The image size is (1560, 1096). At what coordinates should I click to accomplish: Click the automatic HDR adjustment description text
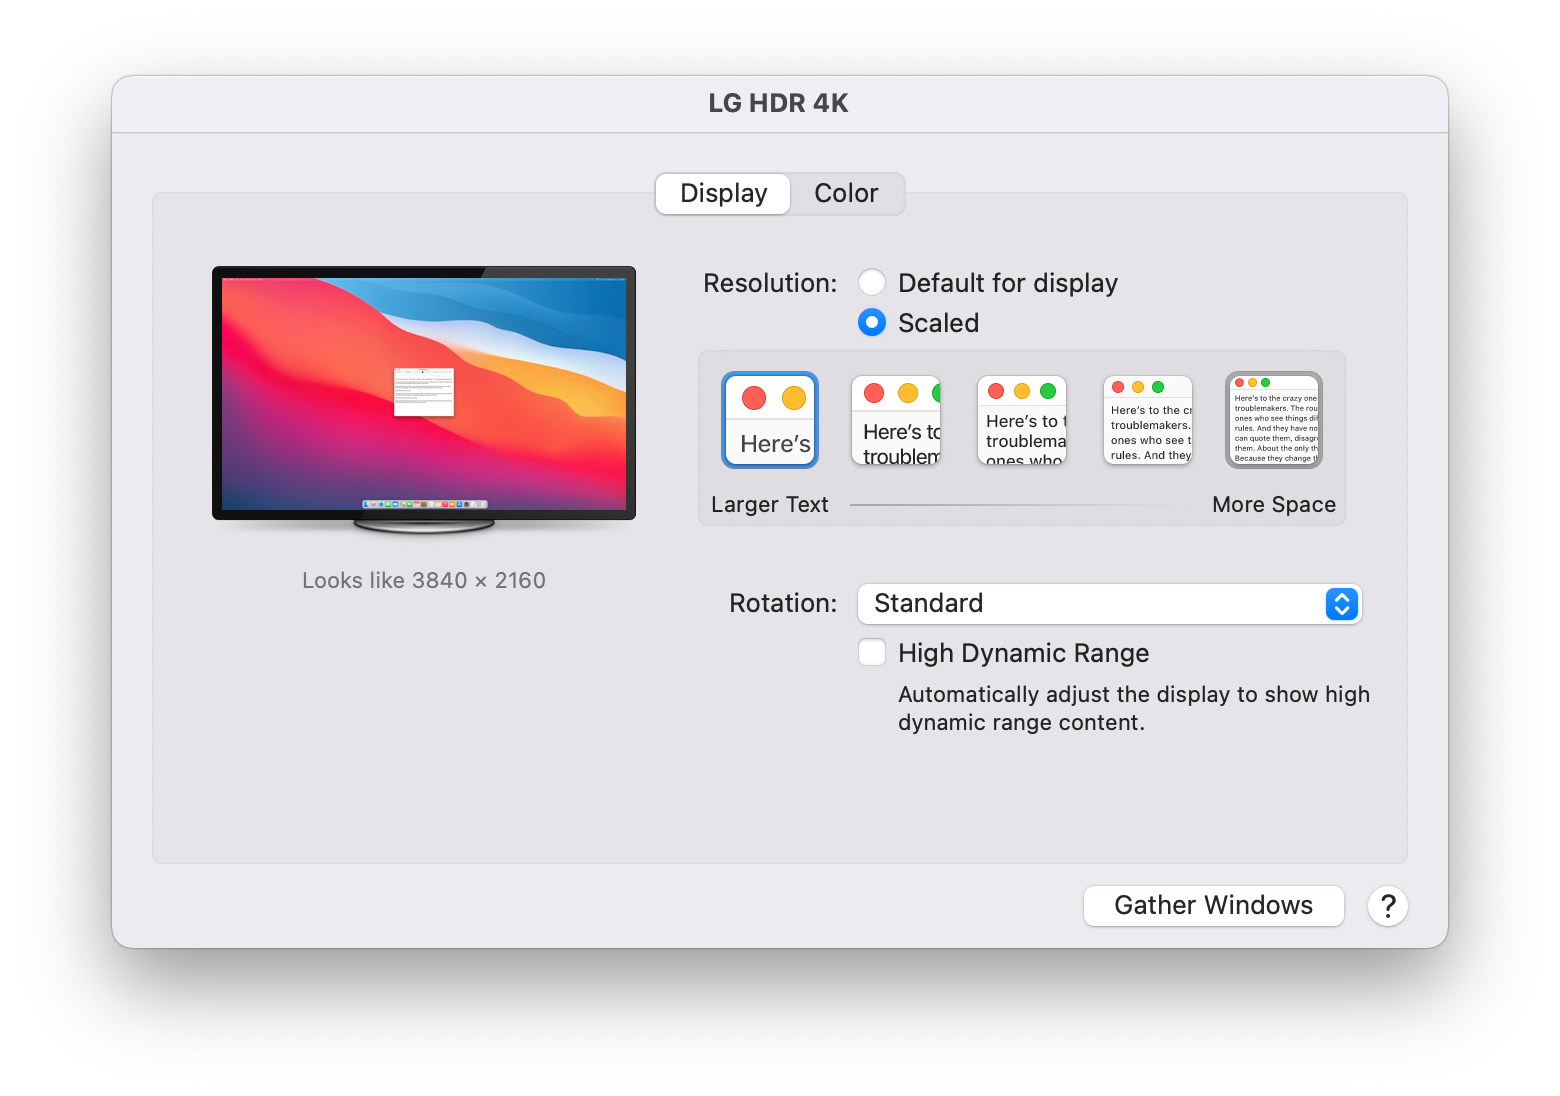click(x=1134, y=709)
